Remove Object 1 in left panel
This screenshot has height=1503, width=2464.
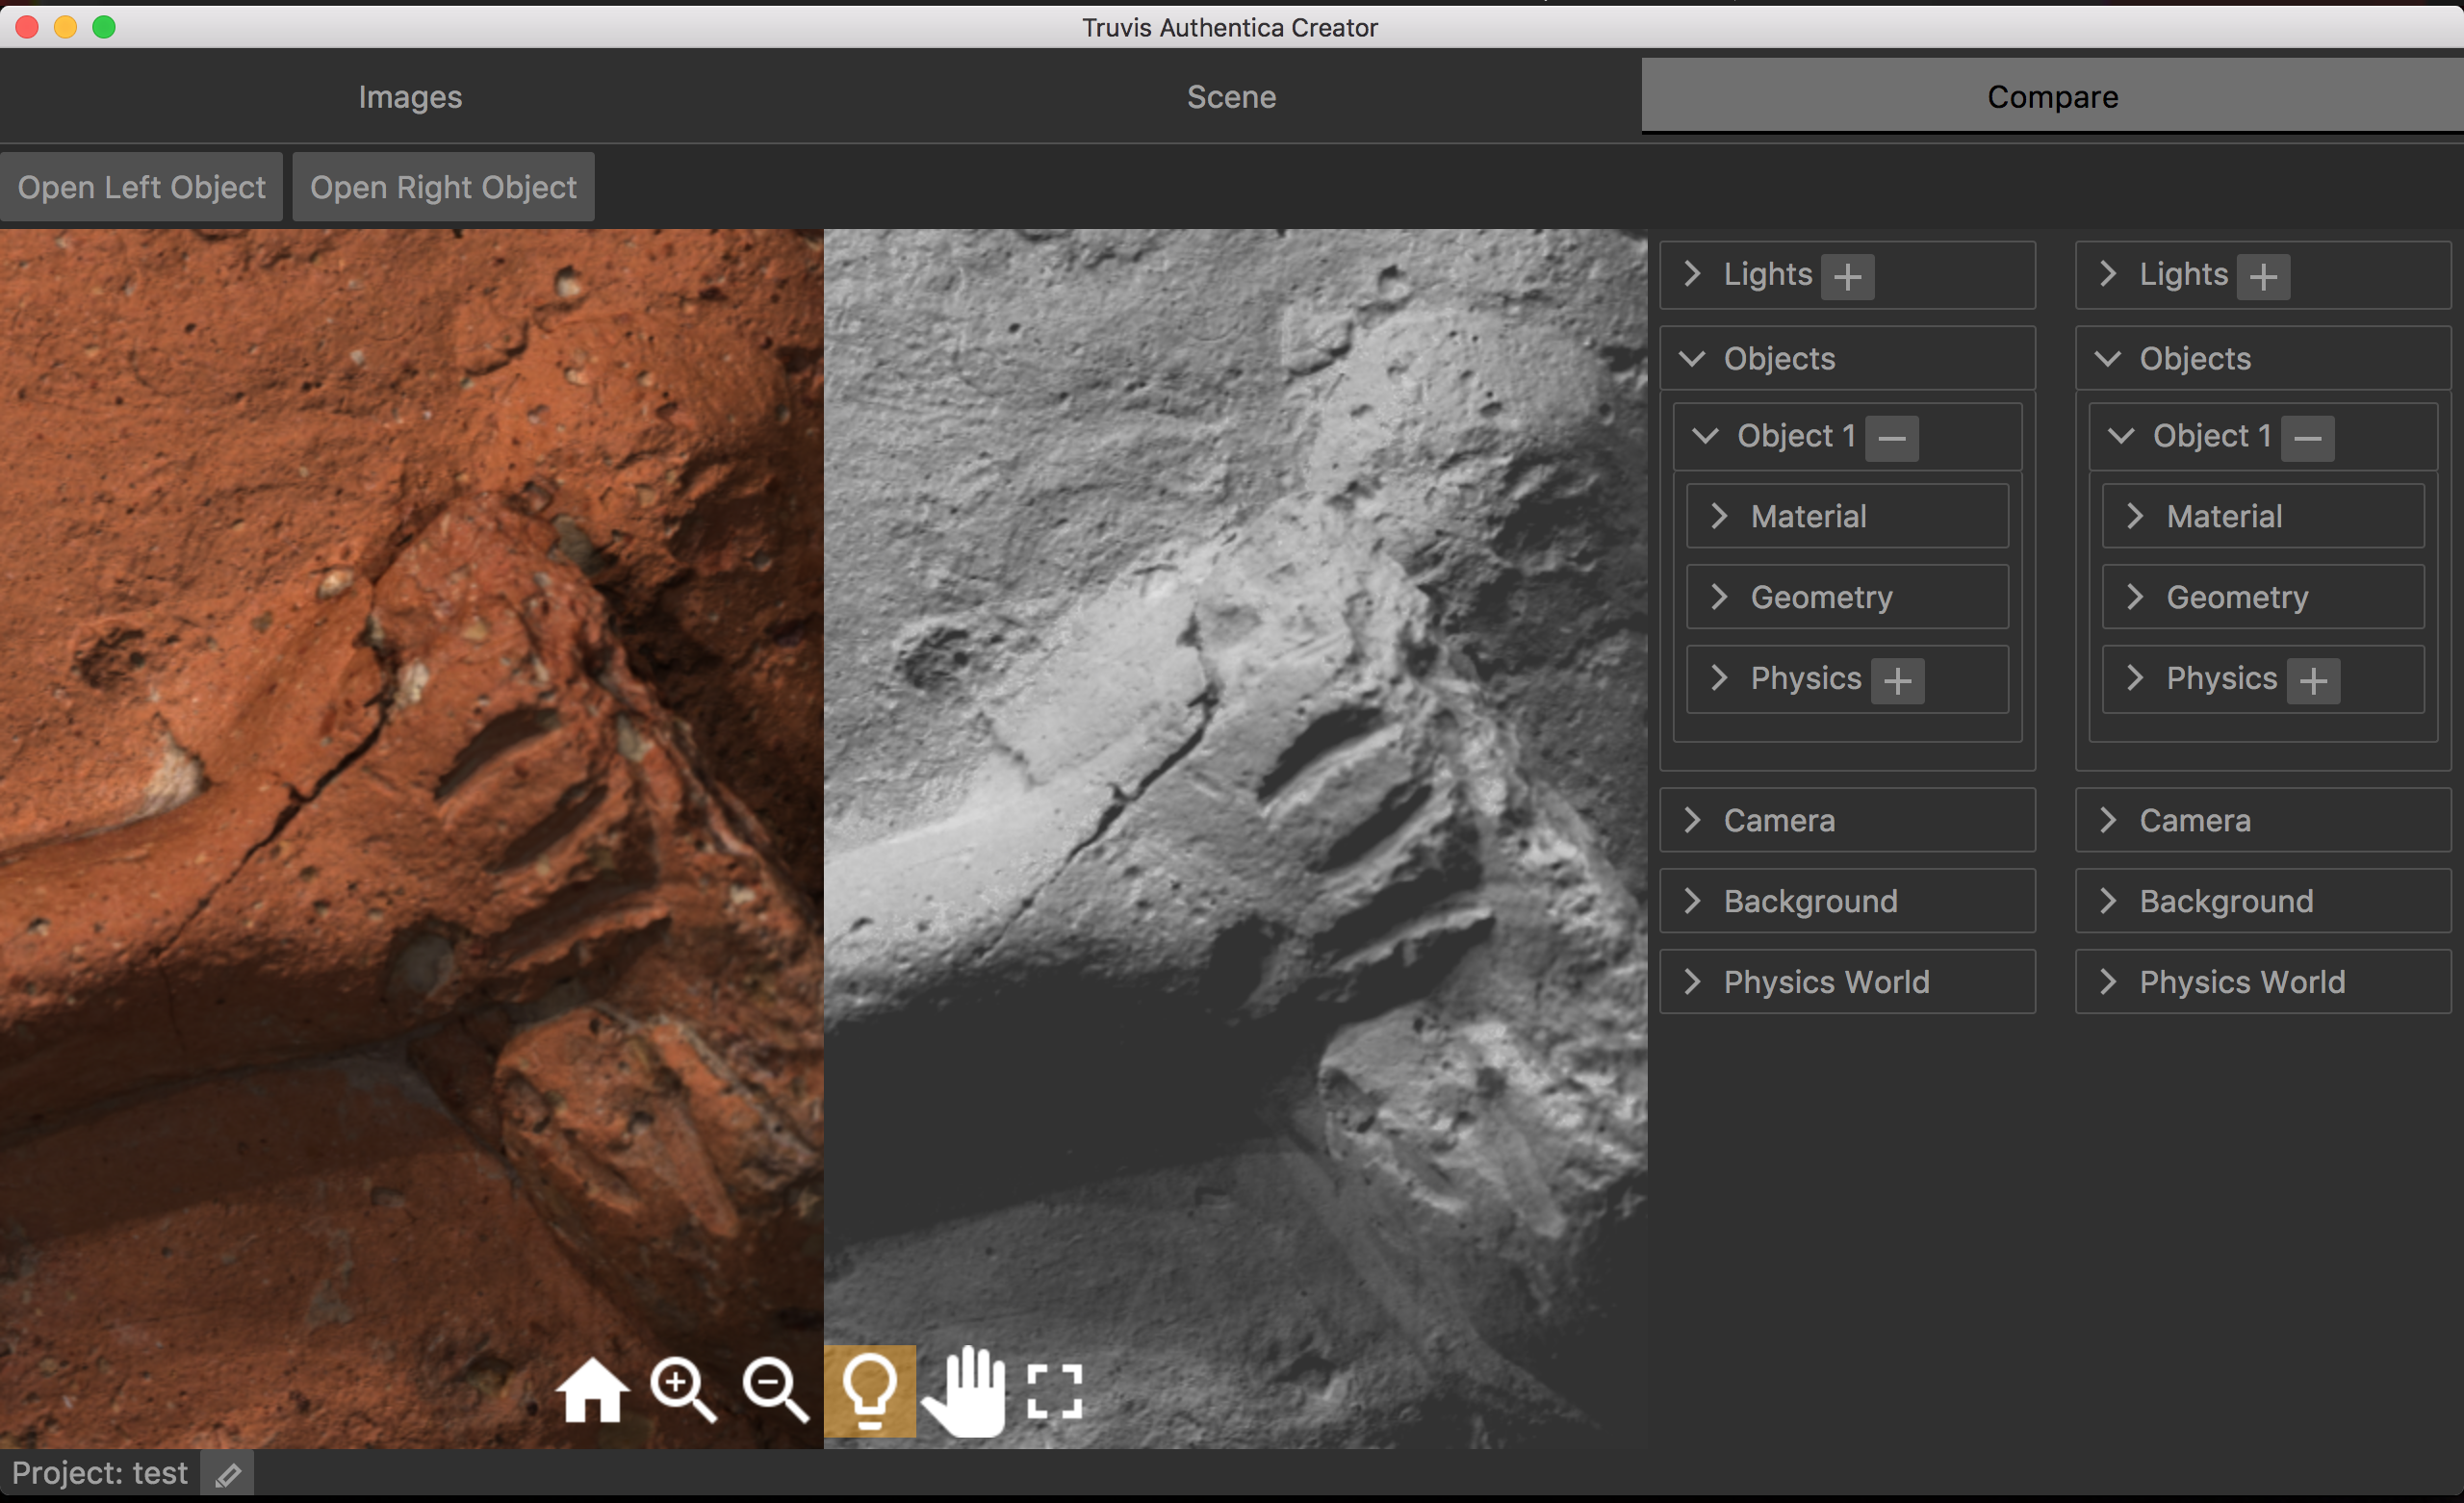pyautogui.click(x=1892, y=438)
